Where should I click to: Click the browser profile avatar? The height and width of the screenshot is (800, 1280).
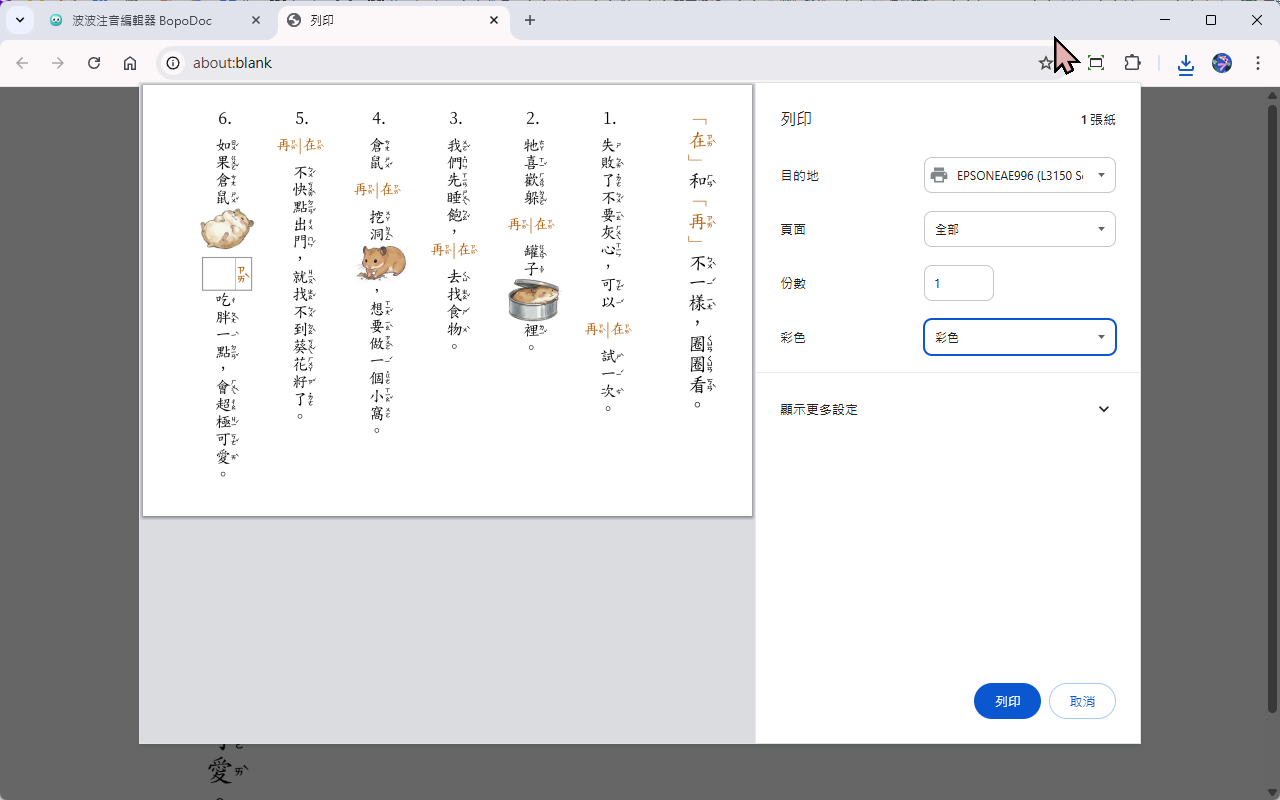pos(1221,62)
